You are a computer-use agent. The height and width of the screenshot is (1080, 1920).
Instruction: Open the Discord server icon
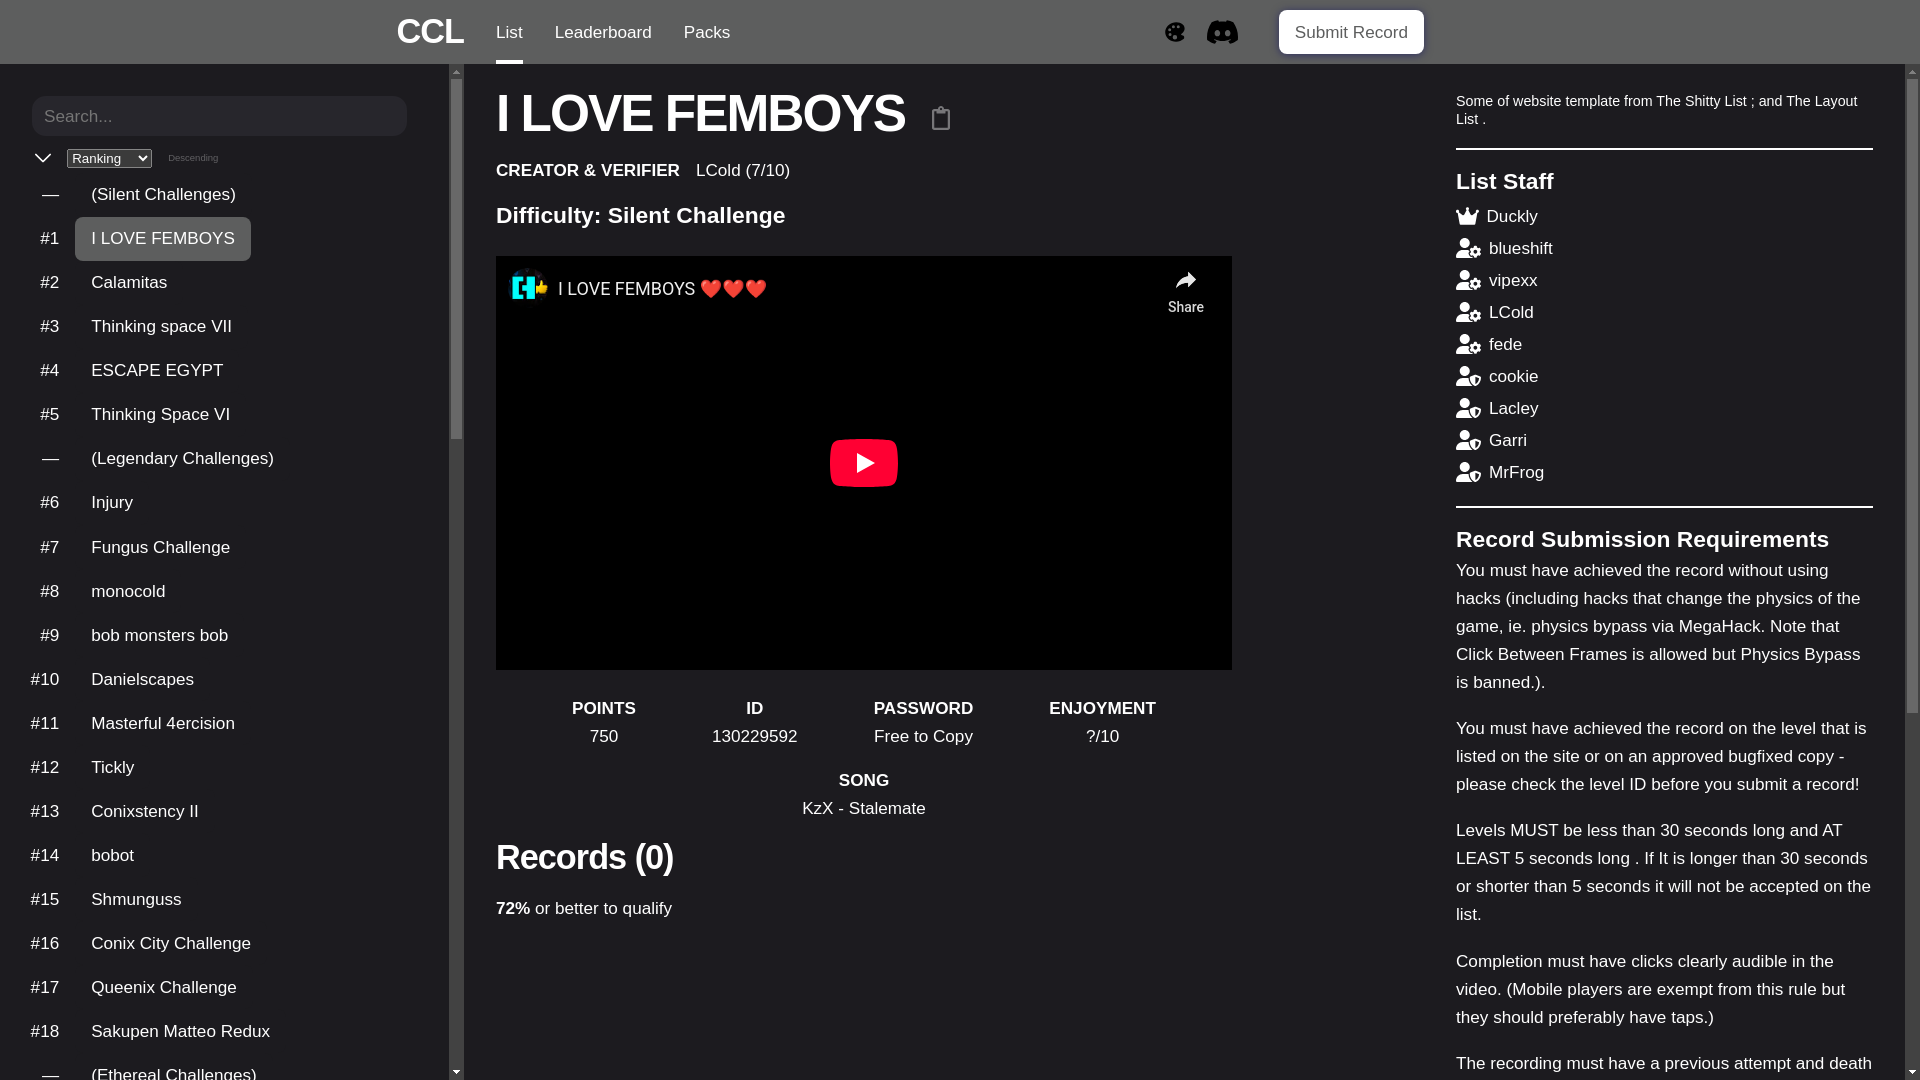pos(1222,32)
